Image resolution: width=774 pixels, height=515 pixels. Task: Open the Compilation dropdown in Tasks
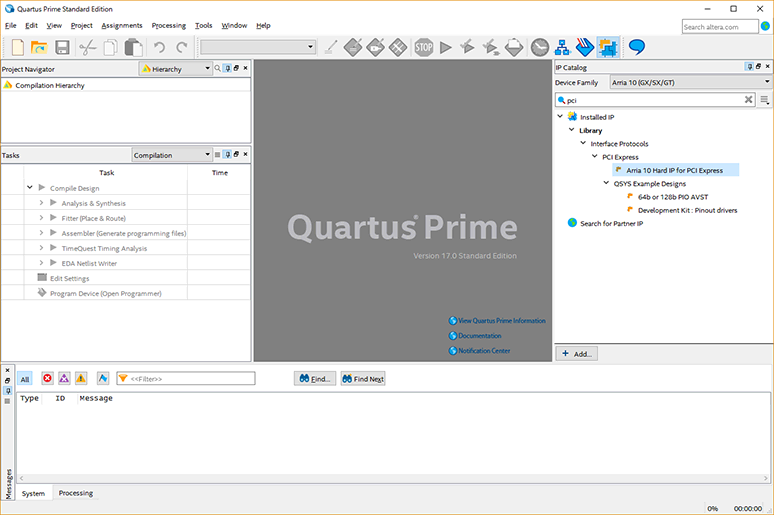172,155
